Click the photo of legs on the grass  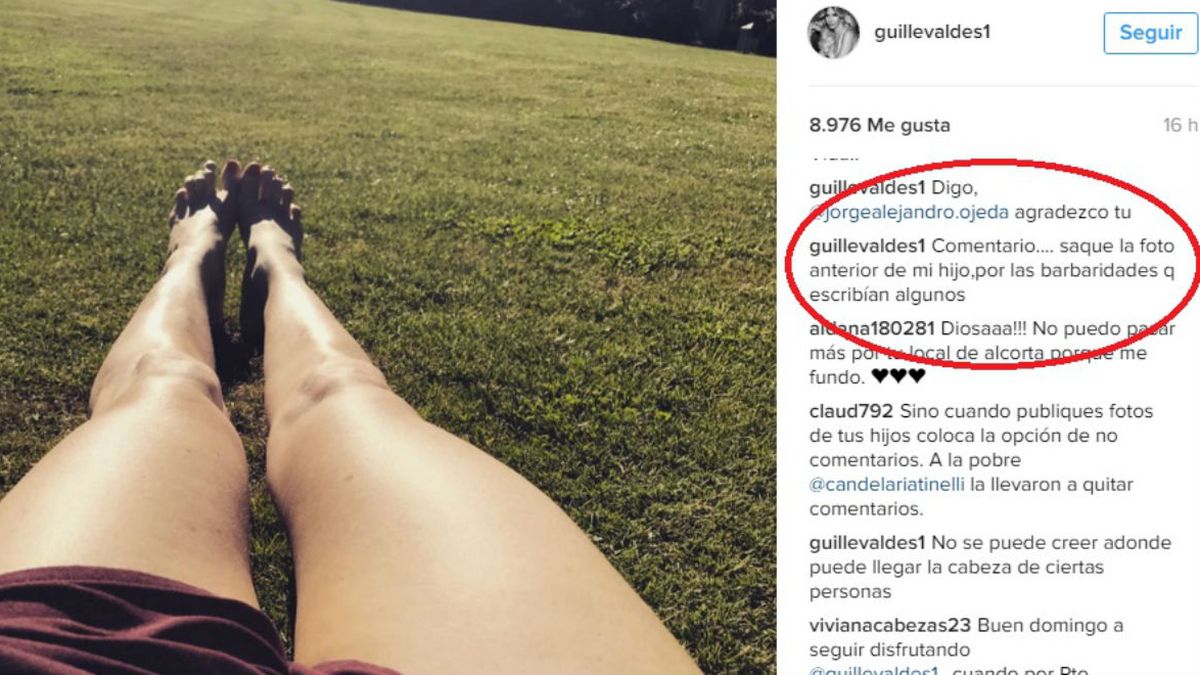pos(388,337)
